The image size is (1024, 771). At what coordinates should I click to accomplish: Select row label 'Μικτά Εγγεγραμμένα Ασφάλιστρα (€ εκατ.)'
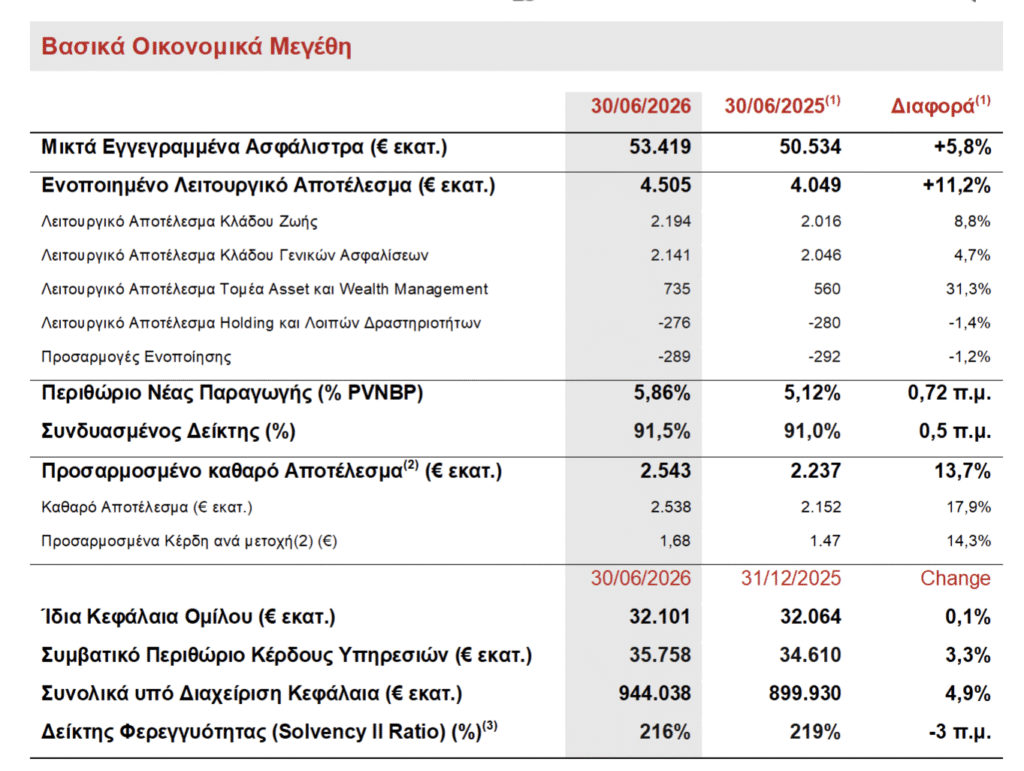click(x=244, y=147)
